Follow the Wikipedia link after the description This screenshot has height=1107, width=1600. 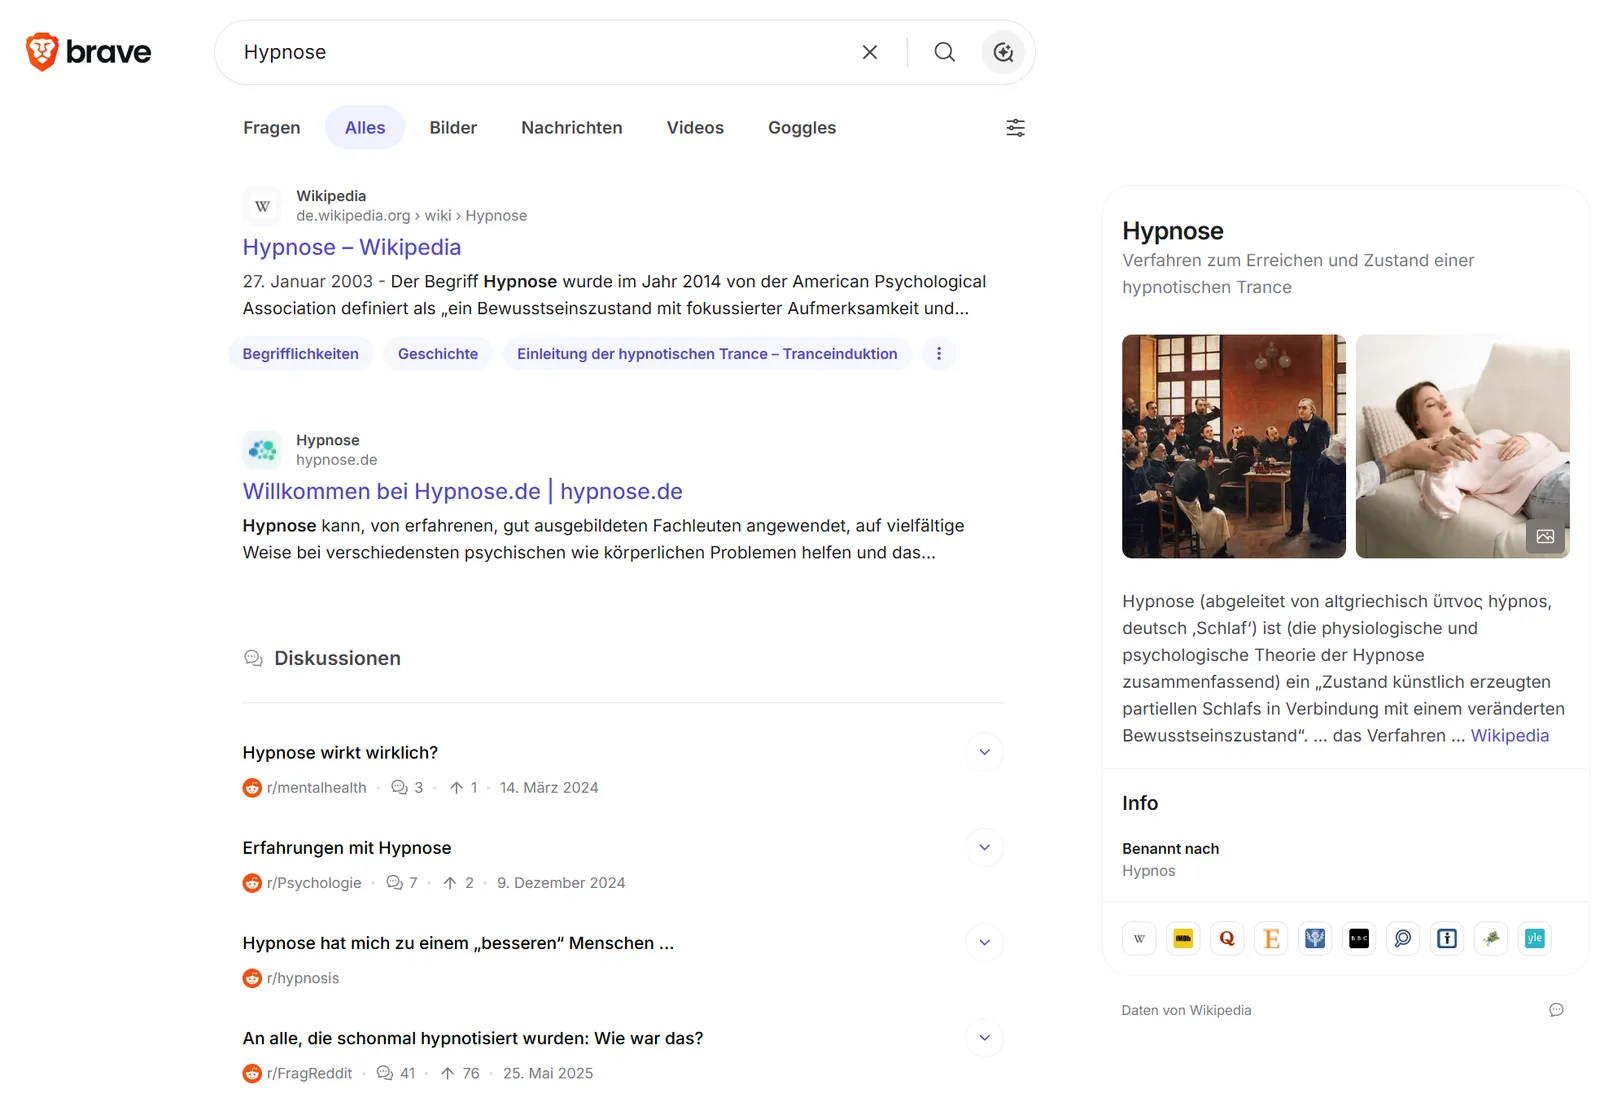click(x=1509, y=736)
